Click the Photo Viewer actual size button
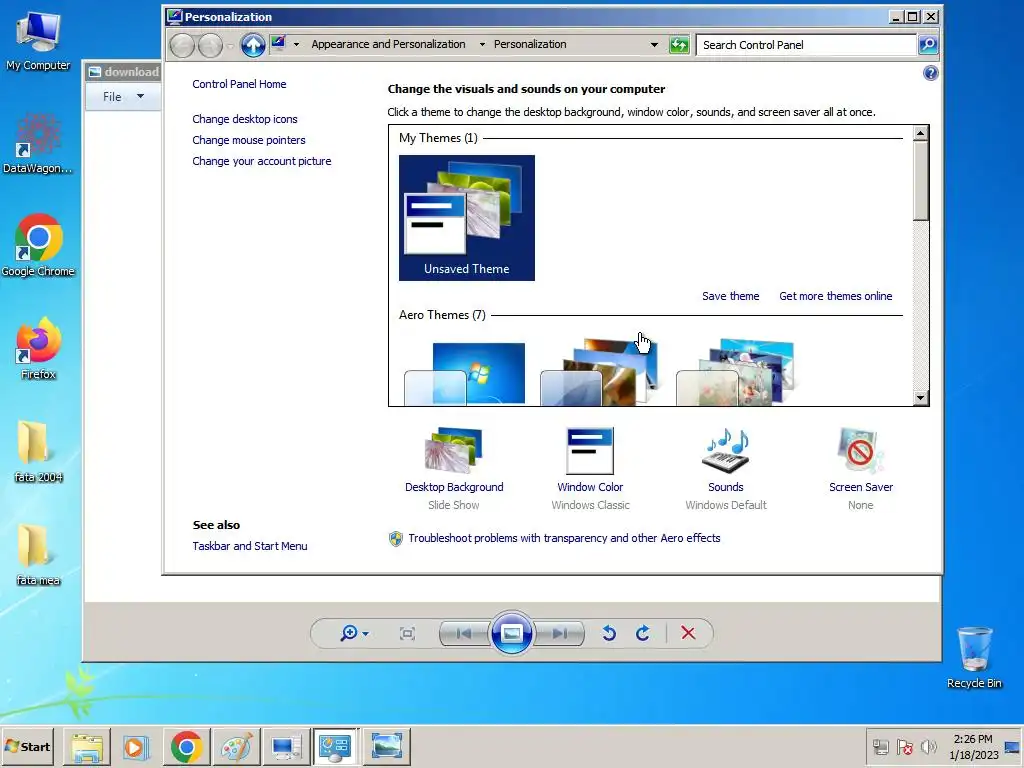 point(407,633)
